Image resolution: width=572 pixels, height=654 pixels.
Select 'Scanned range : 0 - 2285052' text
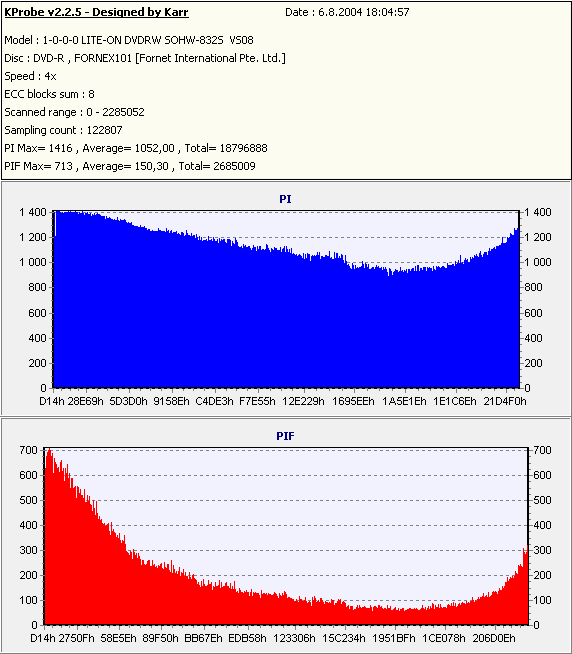[x=74, y=112]
